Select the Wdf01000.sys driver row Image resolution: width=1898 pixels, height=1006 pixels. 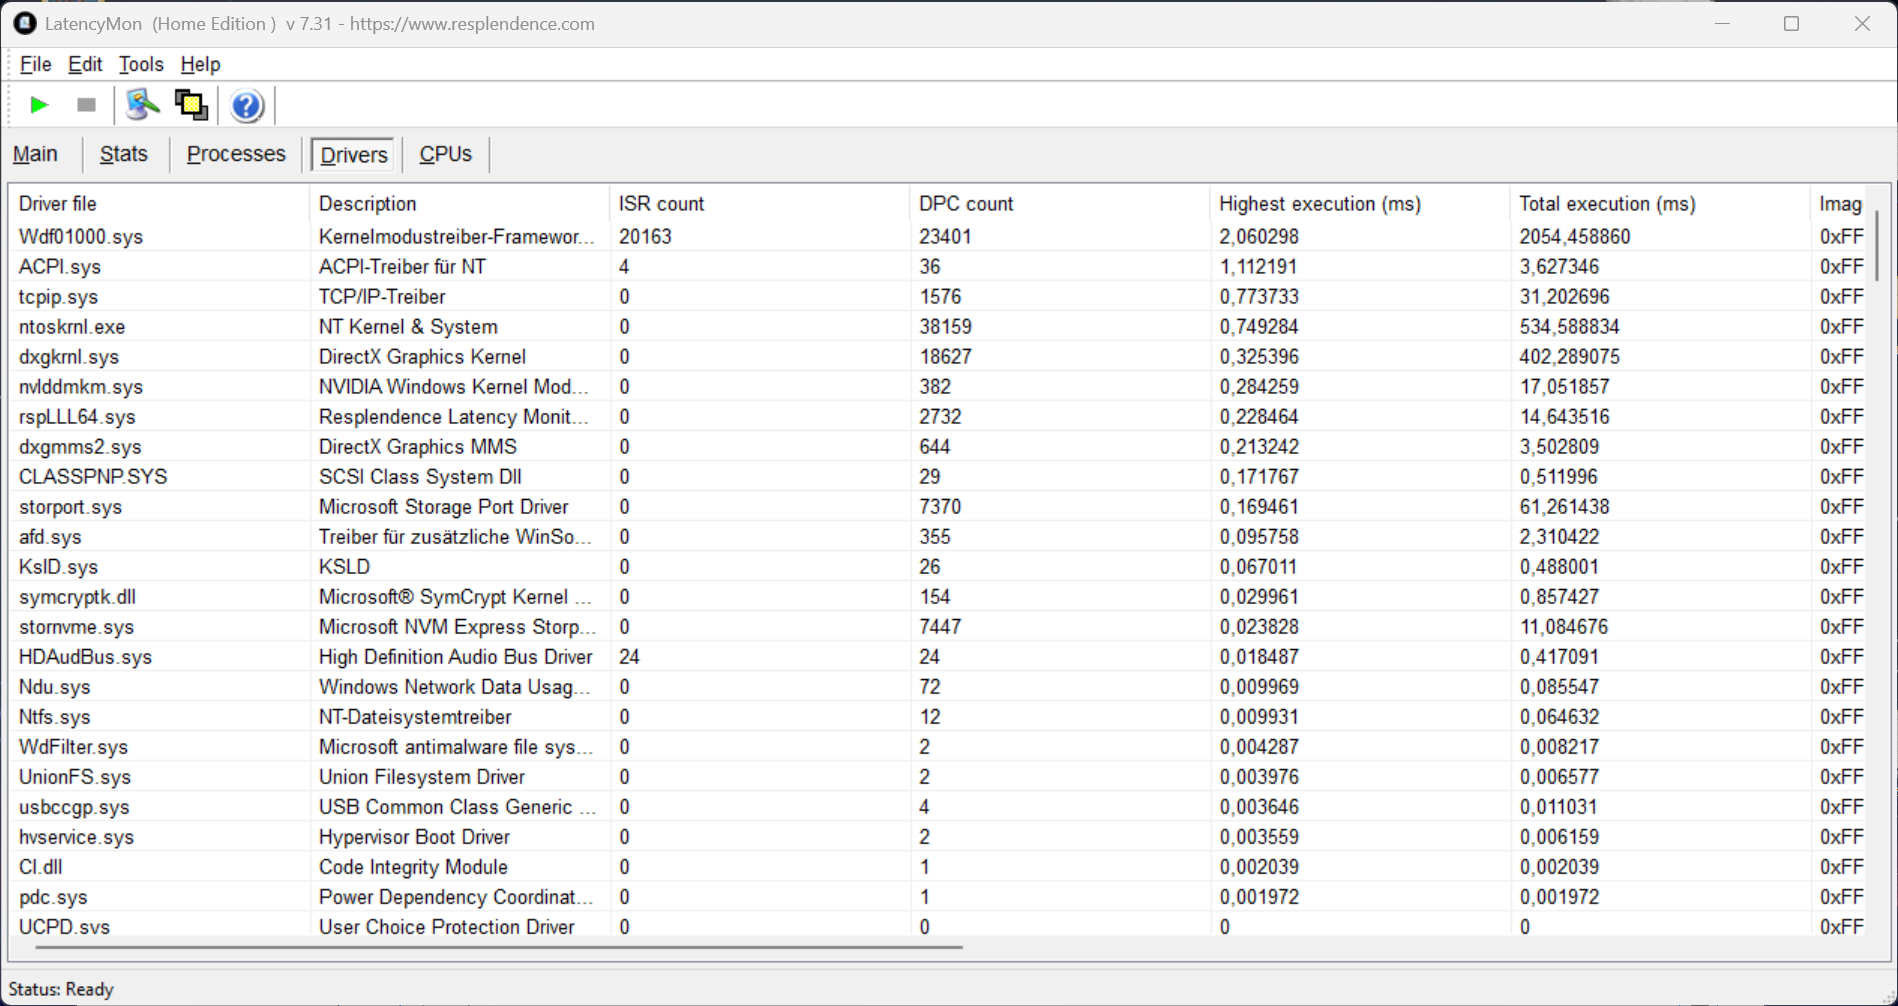(x=81, y=237)
